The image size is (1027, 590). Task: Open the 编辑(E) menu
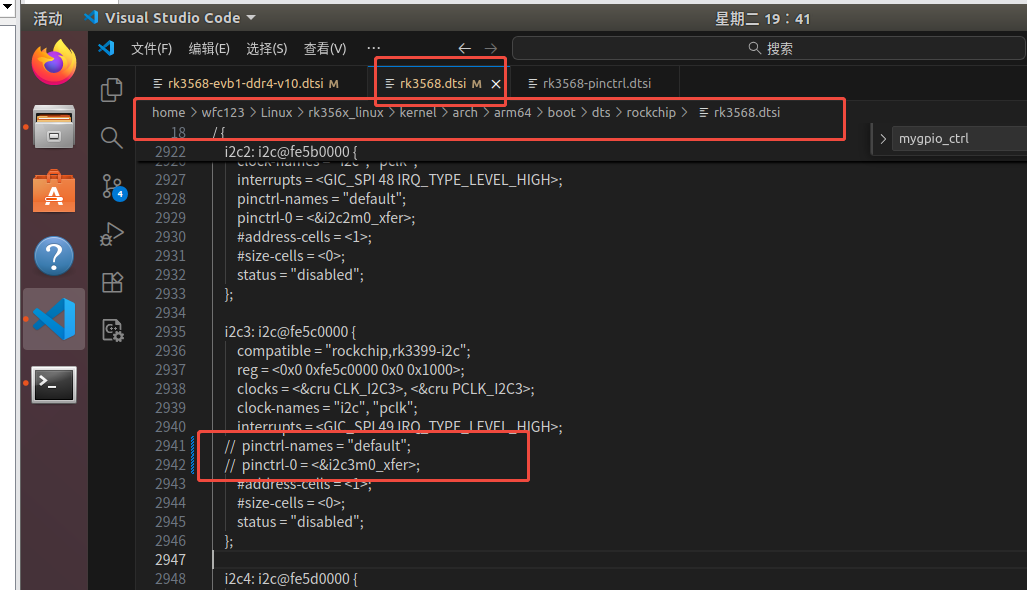click(209, 48)
